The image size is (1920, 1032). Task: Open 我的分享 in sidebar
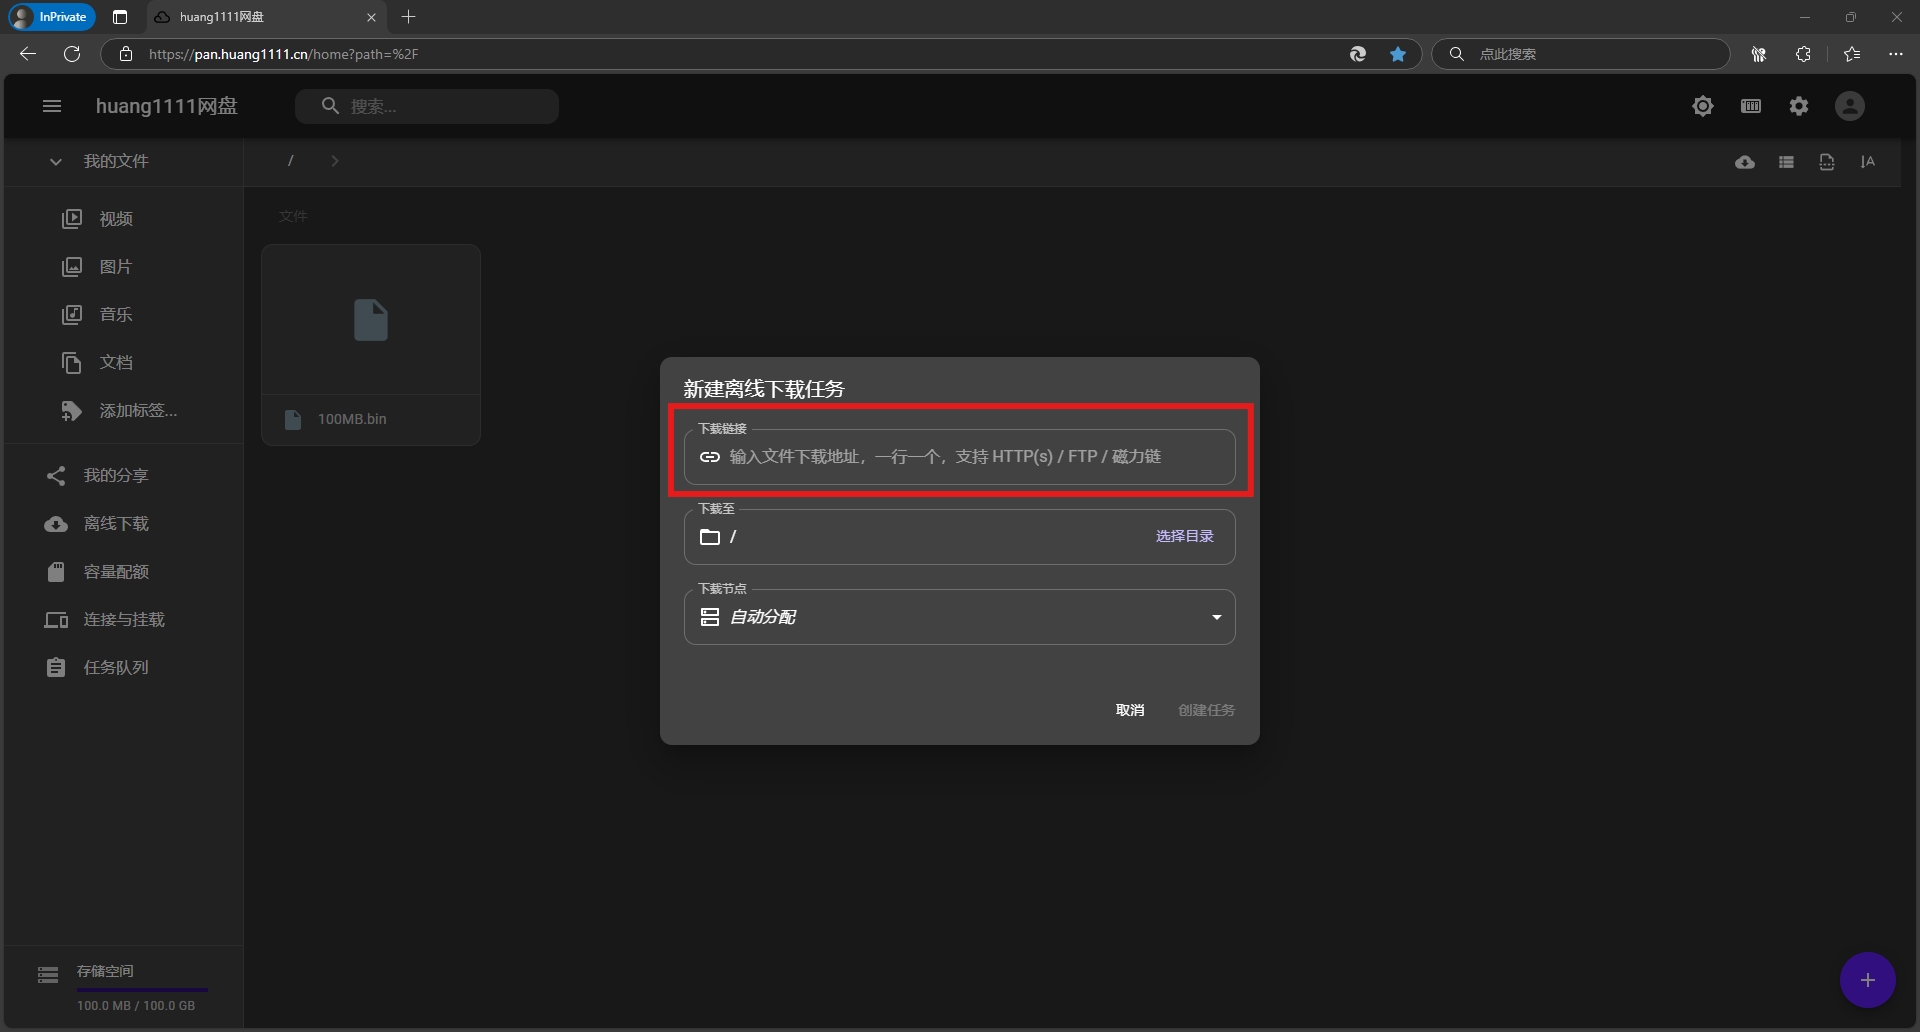[116, 476]
